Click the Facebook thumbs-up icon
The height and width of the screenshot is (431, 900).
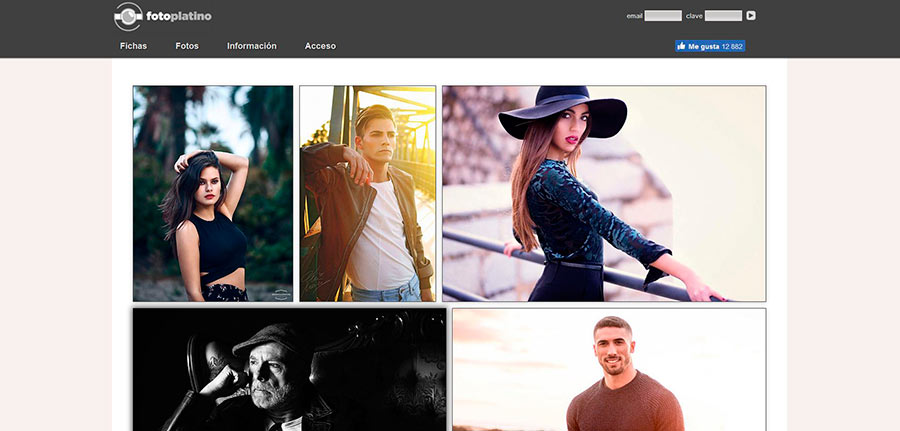(x=681, y=46)
